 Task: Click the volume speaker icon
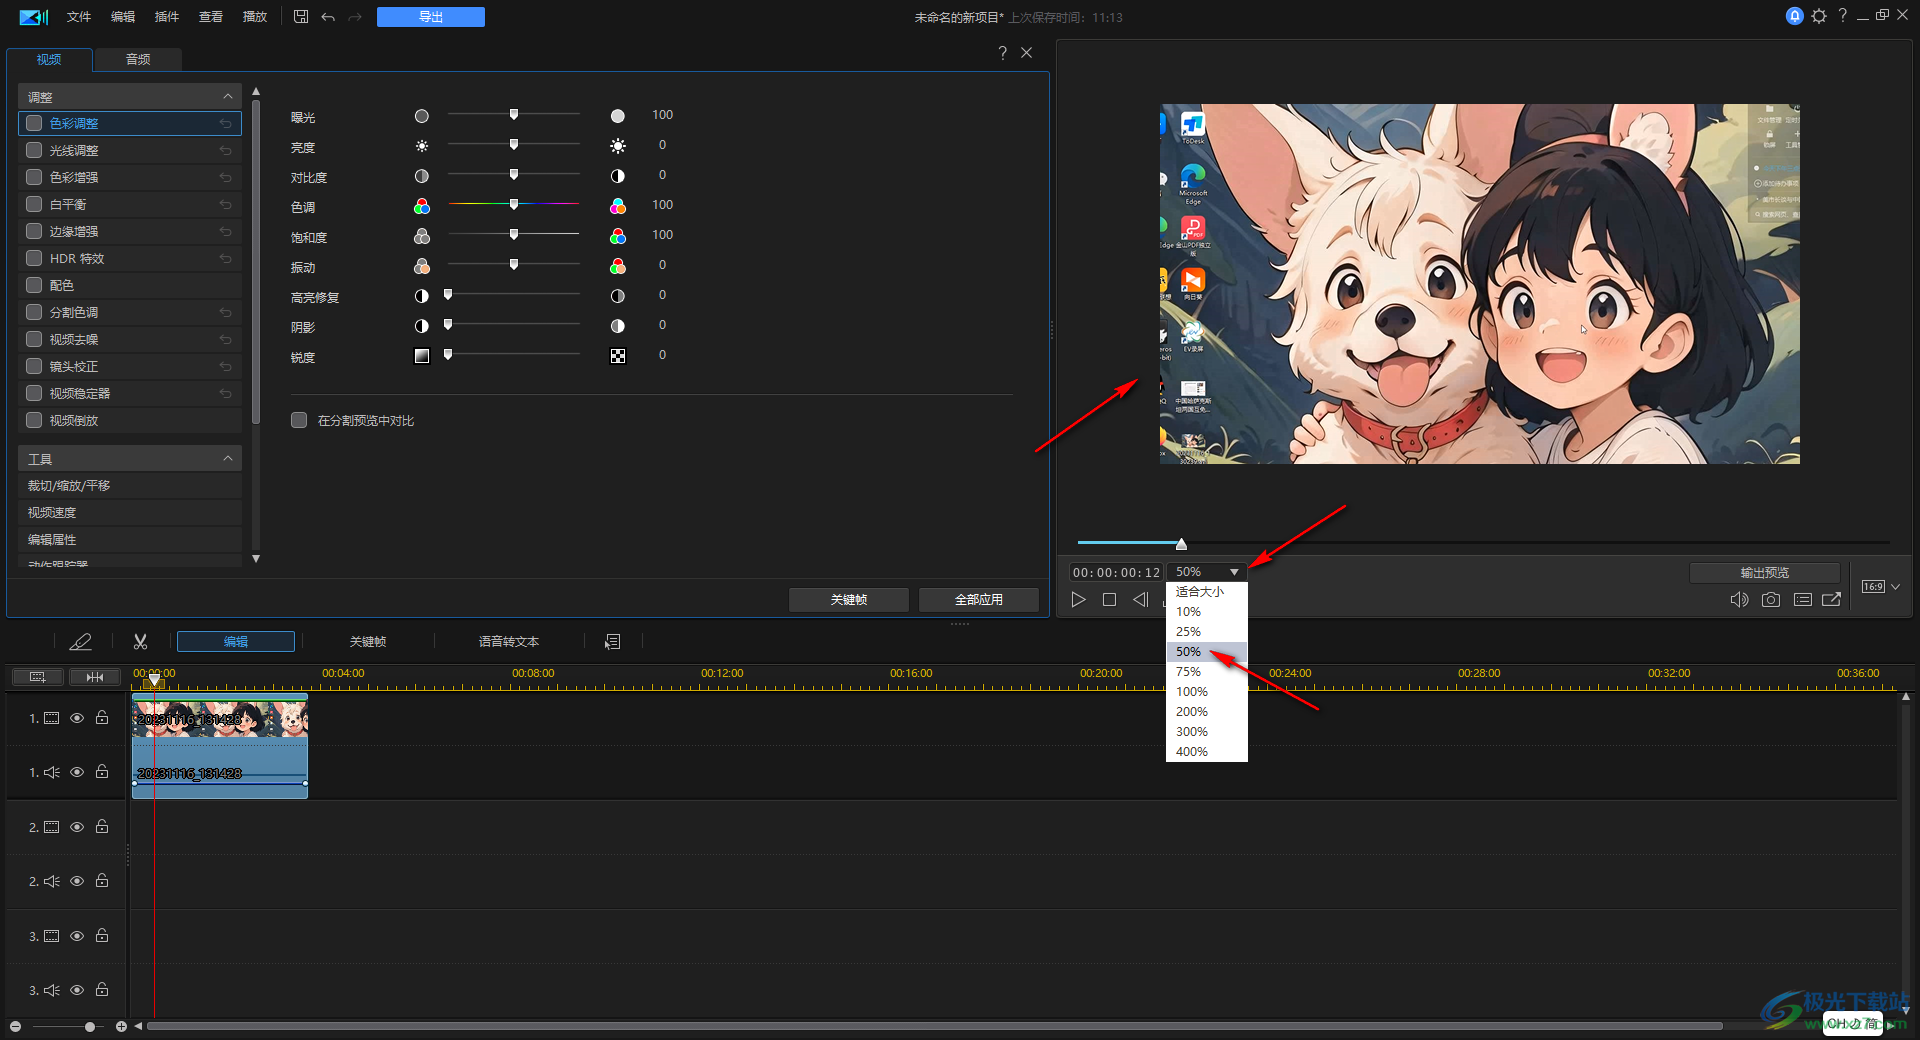pyautogui.click(x=1739, y=600)
